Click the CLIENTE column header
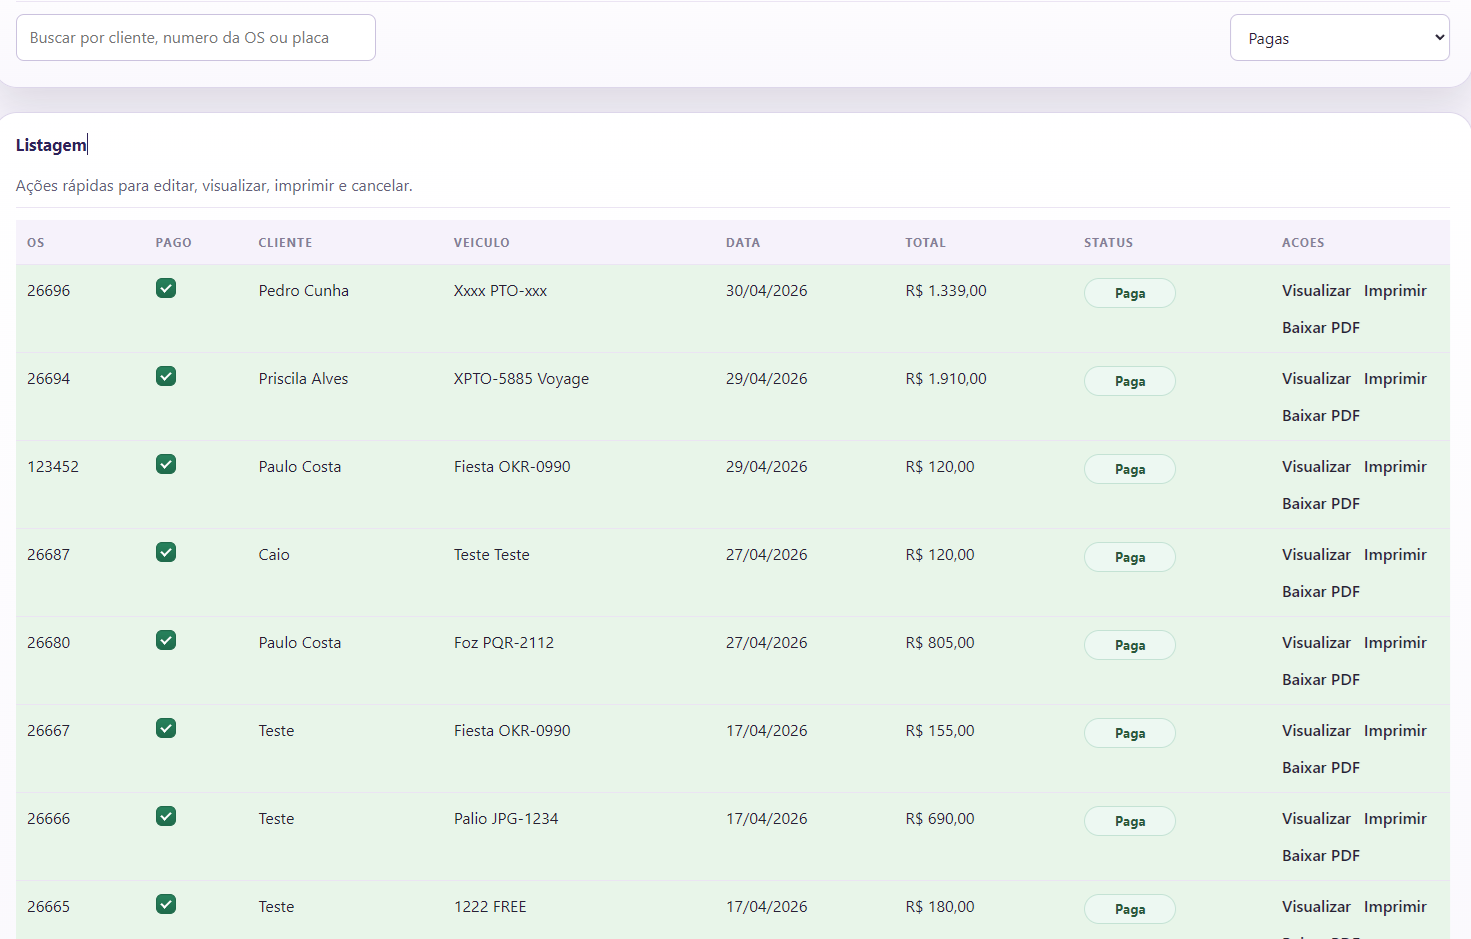 pyautogui.click(x=285, y=243)
